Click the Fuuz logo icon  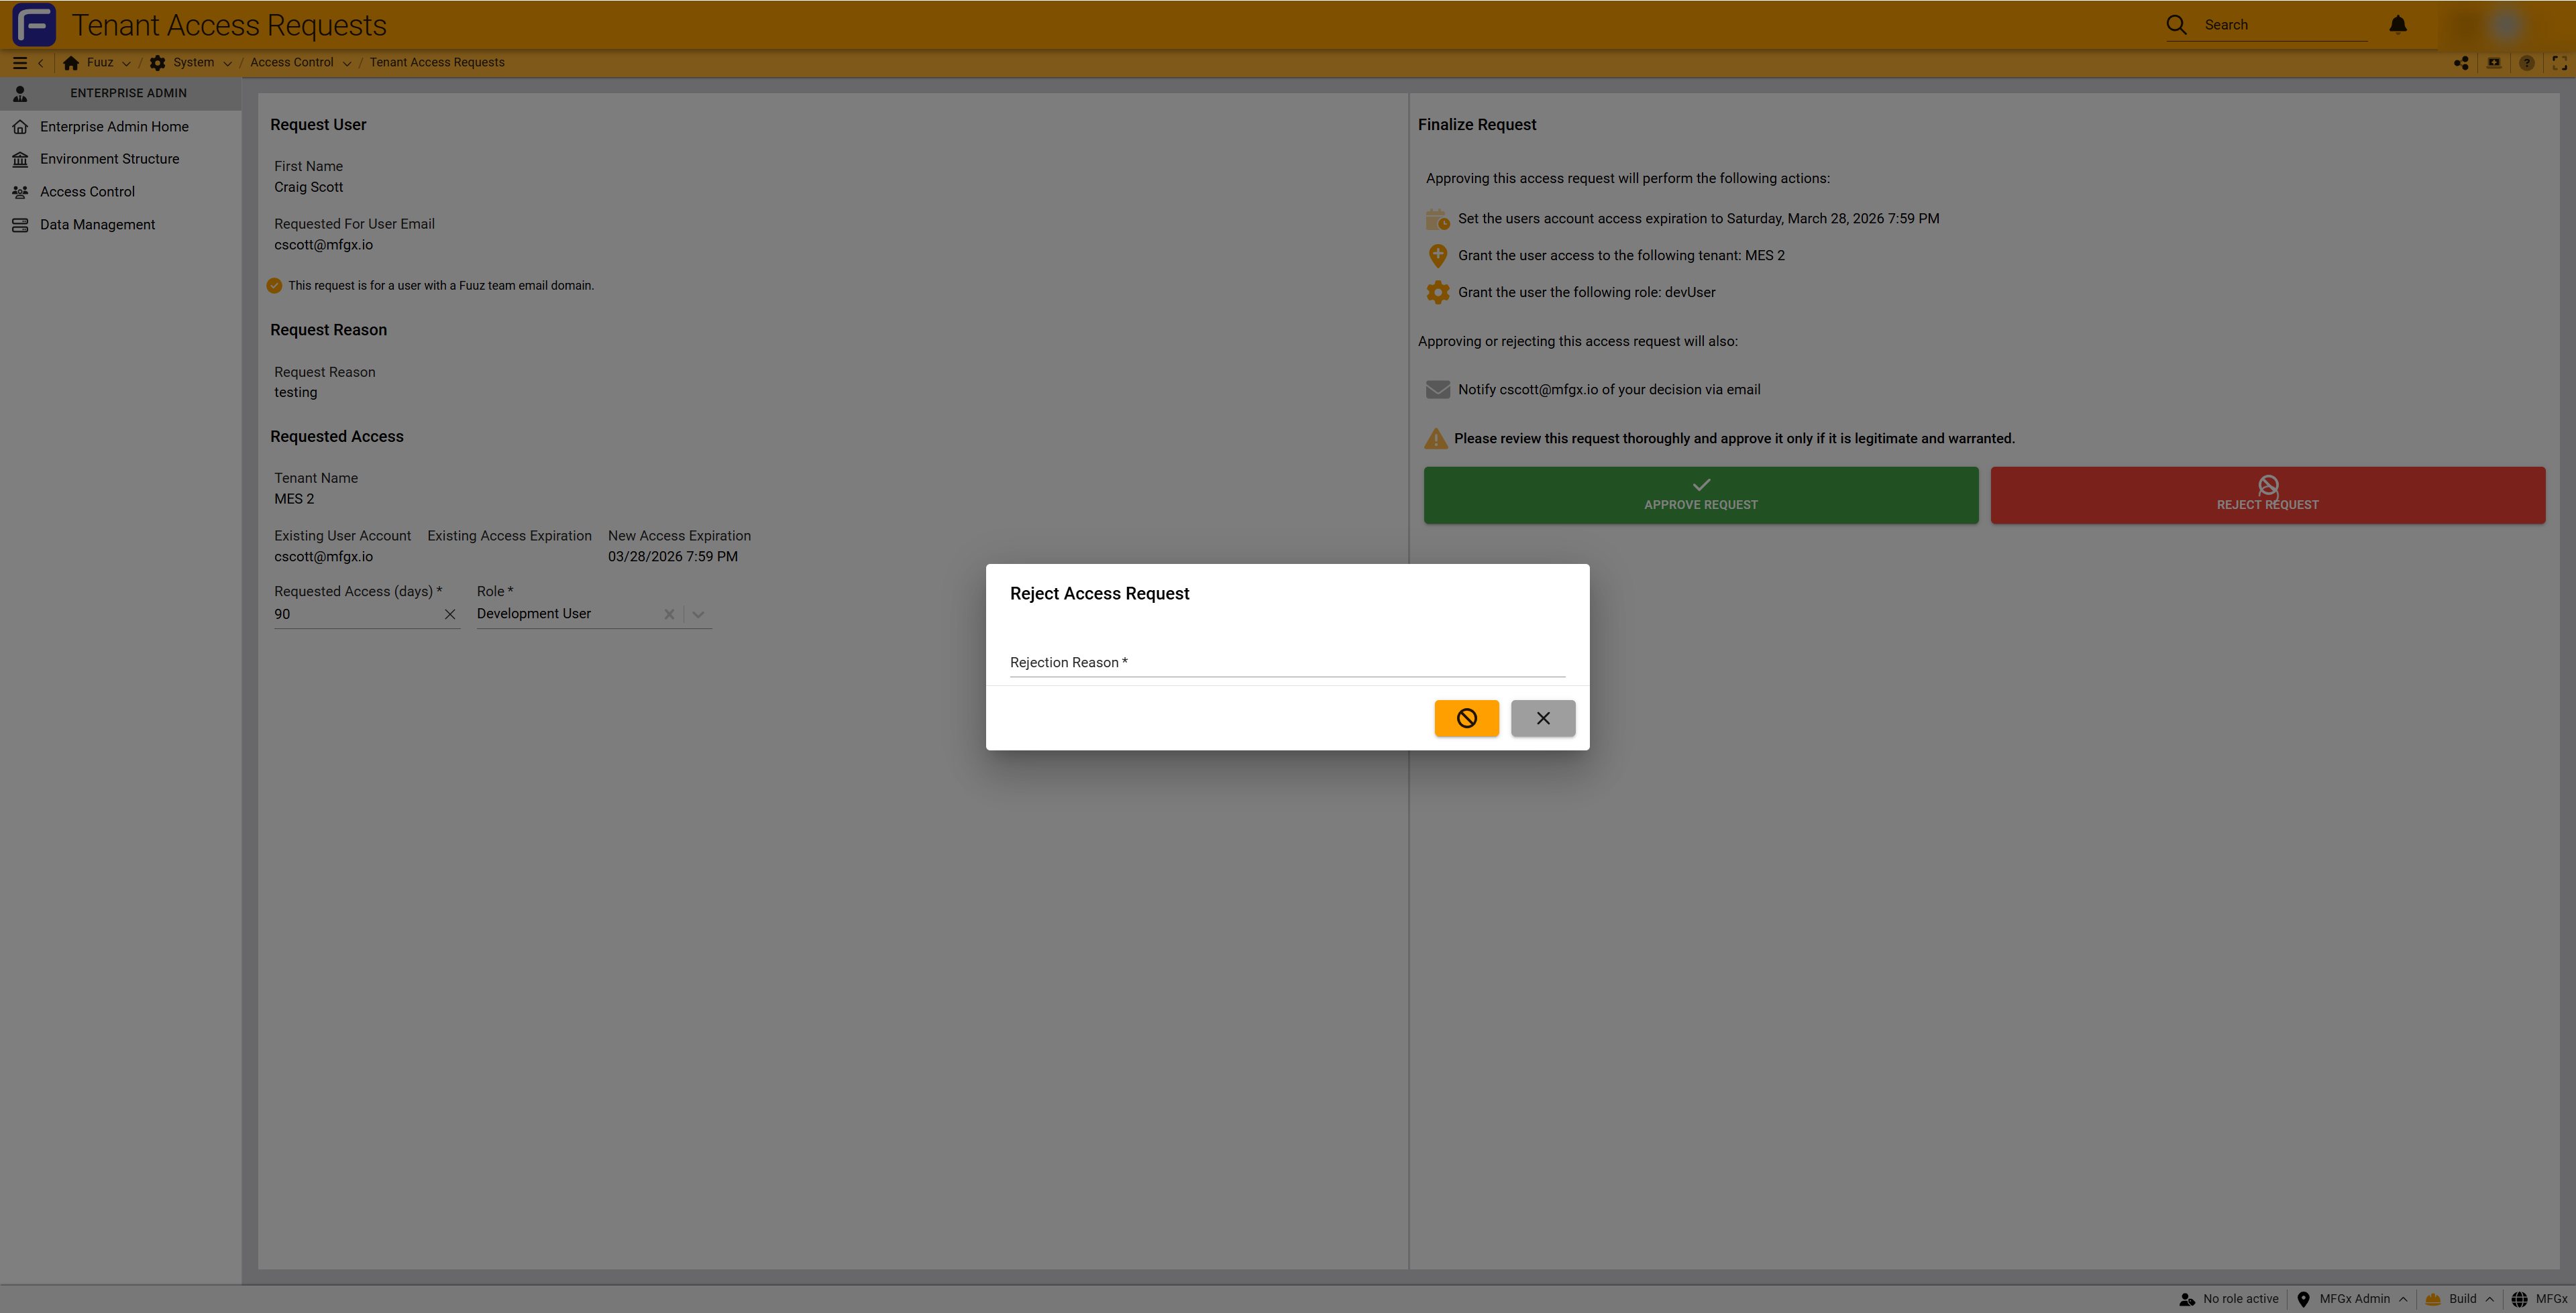[x=34, y=24]
